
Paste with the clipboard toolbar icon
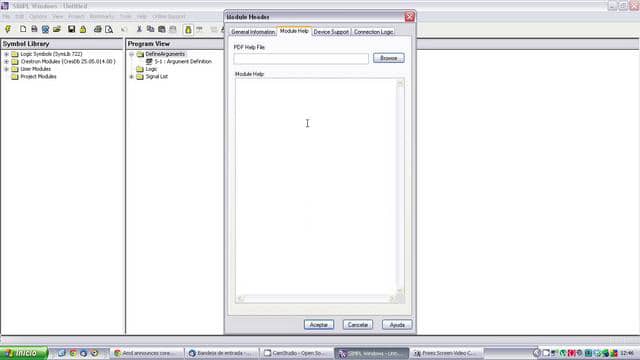pos(162,29)
